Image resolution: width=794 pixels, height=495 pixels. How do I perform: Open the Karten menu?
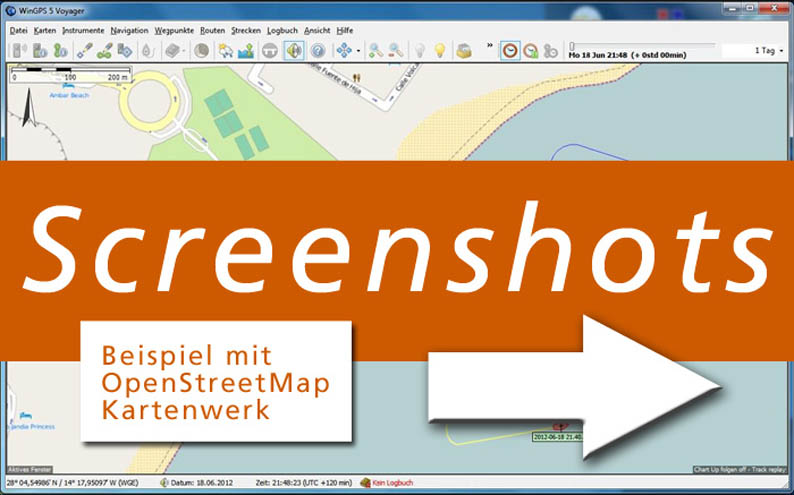point(44,30)
